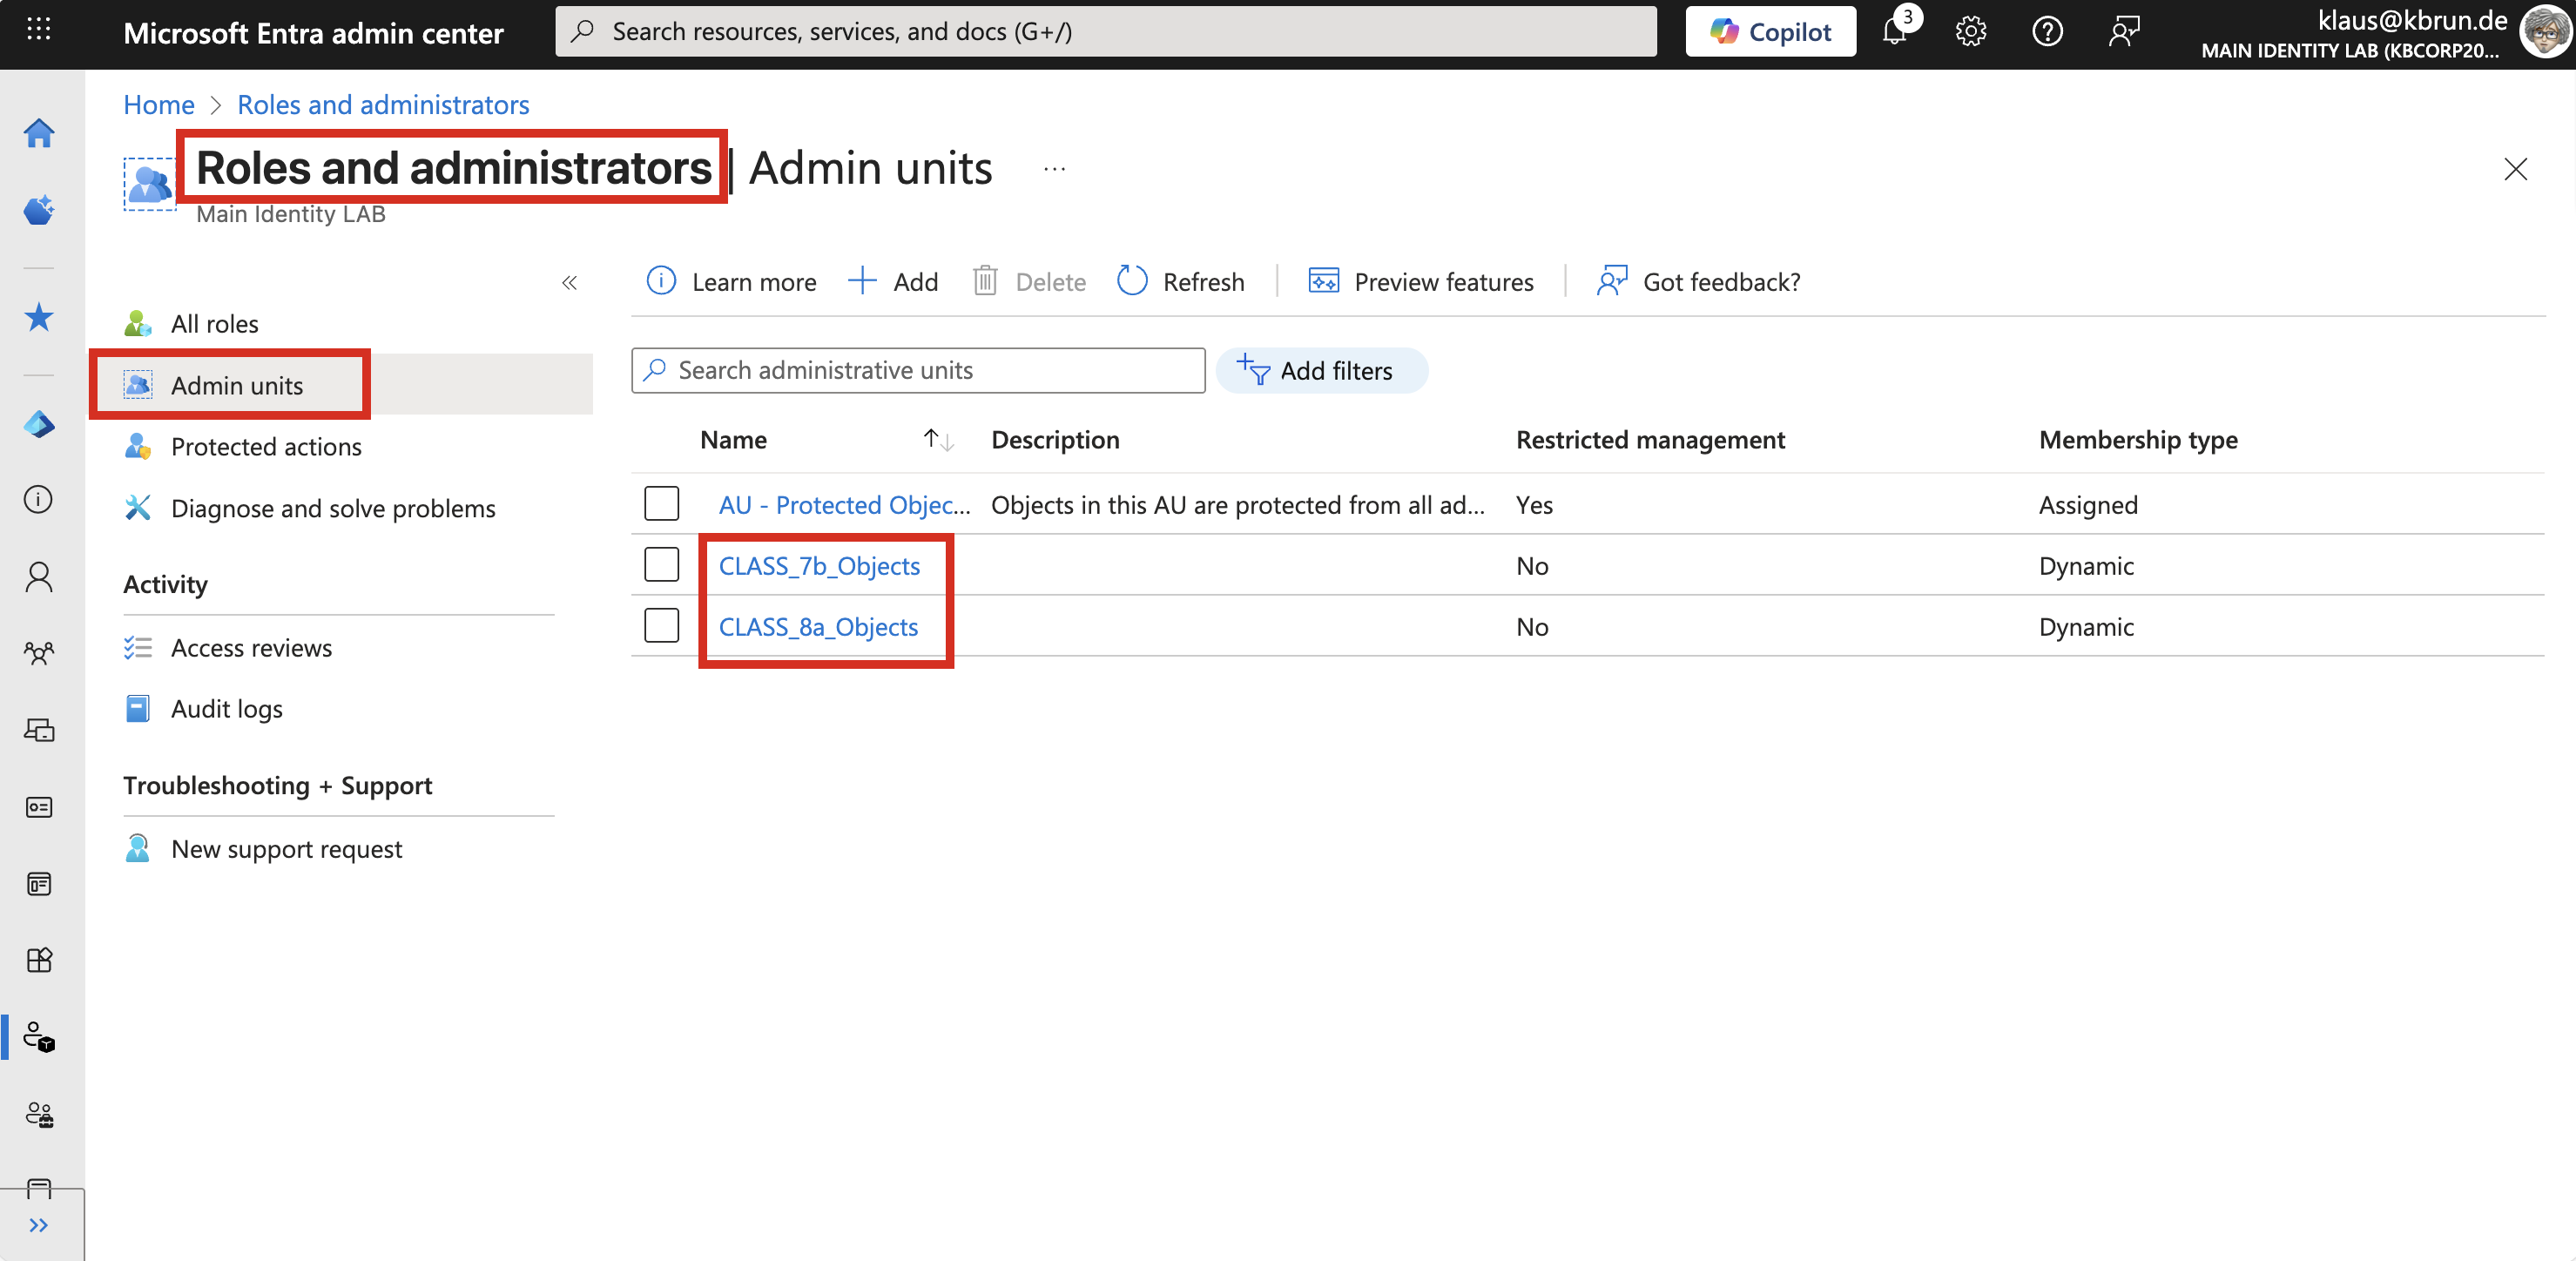Screen dimensions: 2576x1261
Task: Click the help question mark icon
Action: click(x=2047, y=32)
